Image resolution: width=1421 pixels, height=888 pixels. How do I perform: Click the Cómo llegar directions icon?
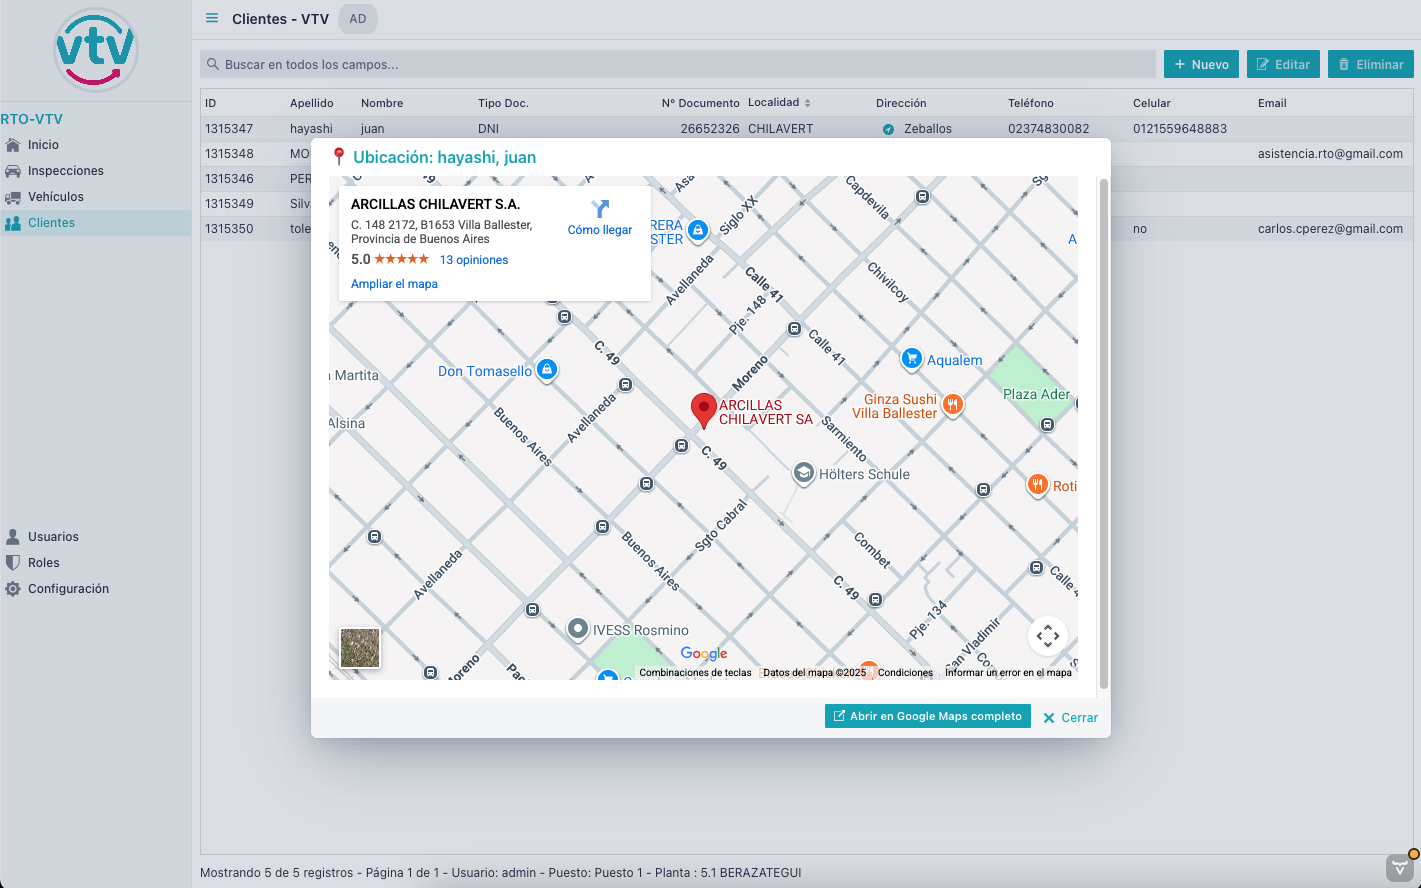point(600,210)
